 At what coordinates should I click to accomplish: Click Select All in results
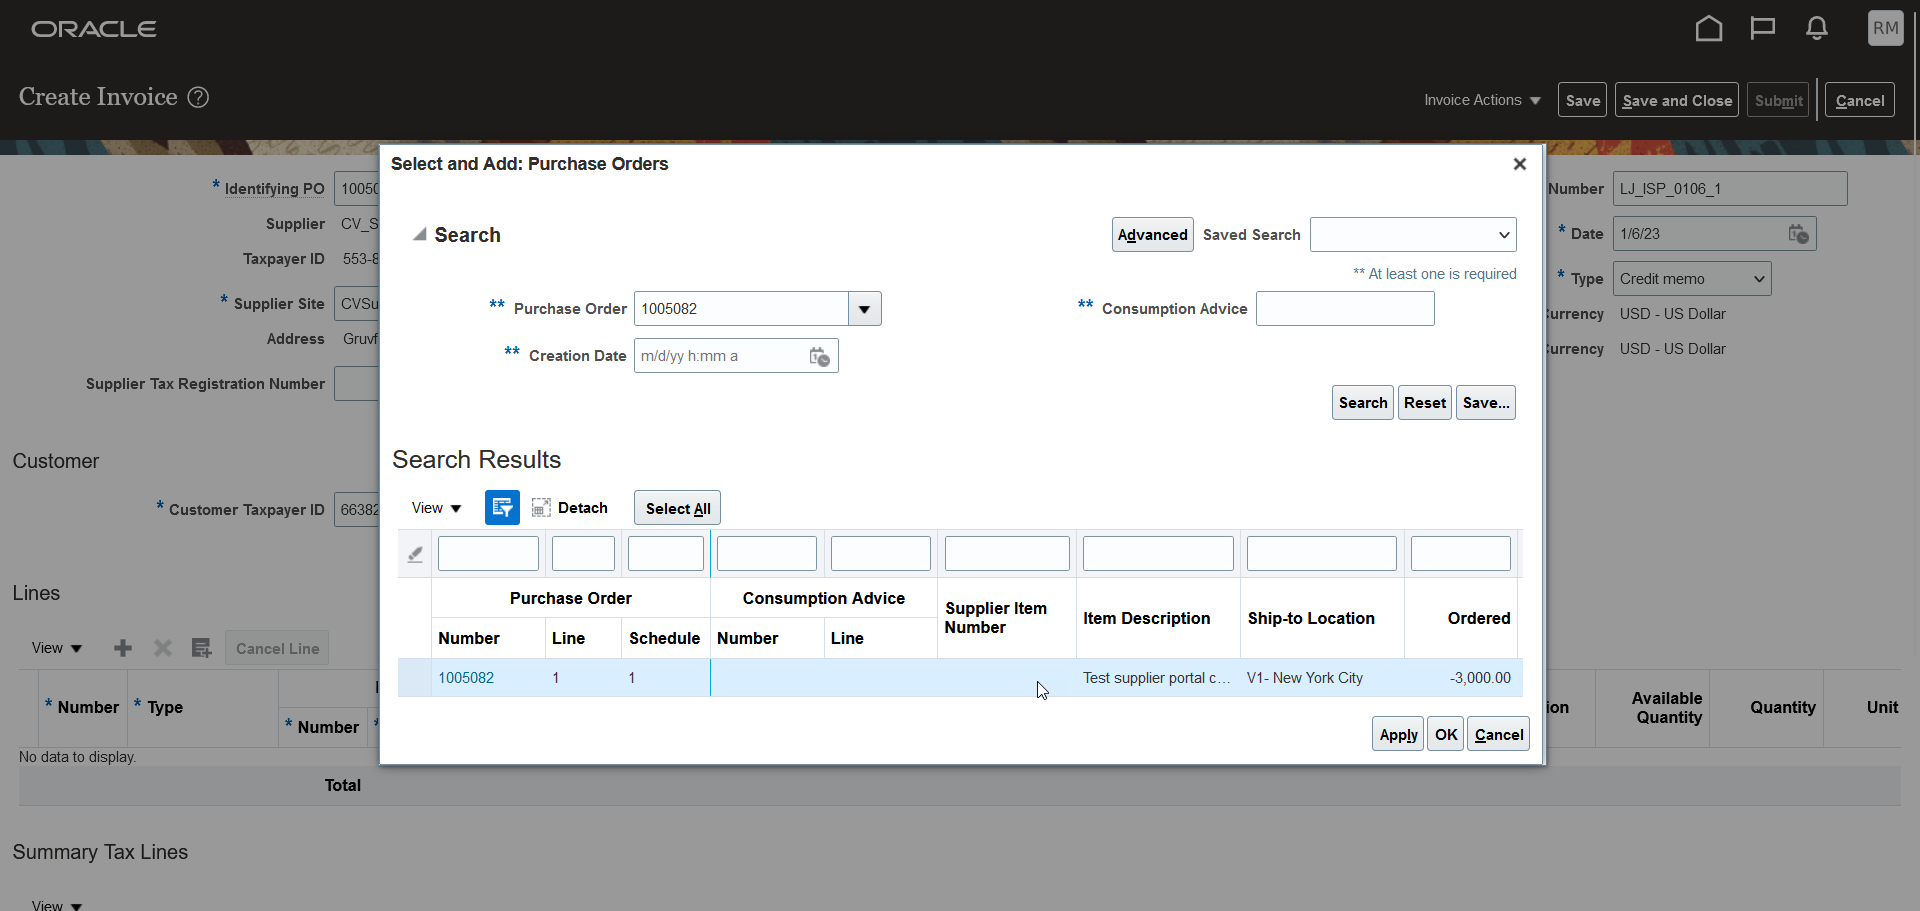click(x=678, y=508)
